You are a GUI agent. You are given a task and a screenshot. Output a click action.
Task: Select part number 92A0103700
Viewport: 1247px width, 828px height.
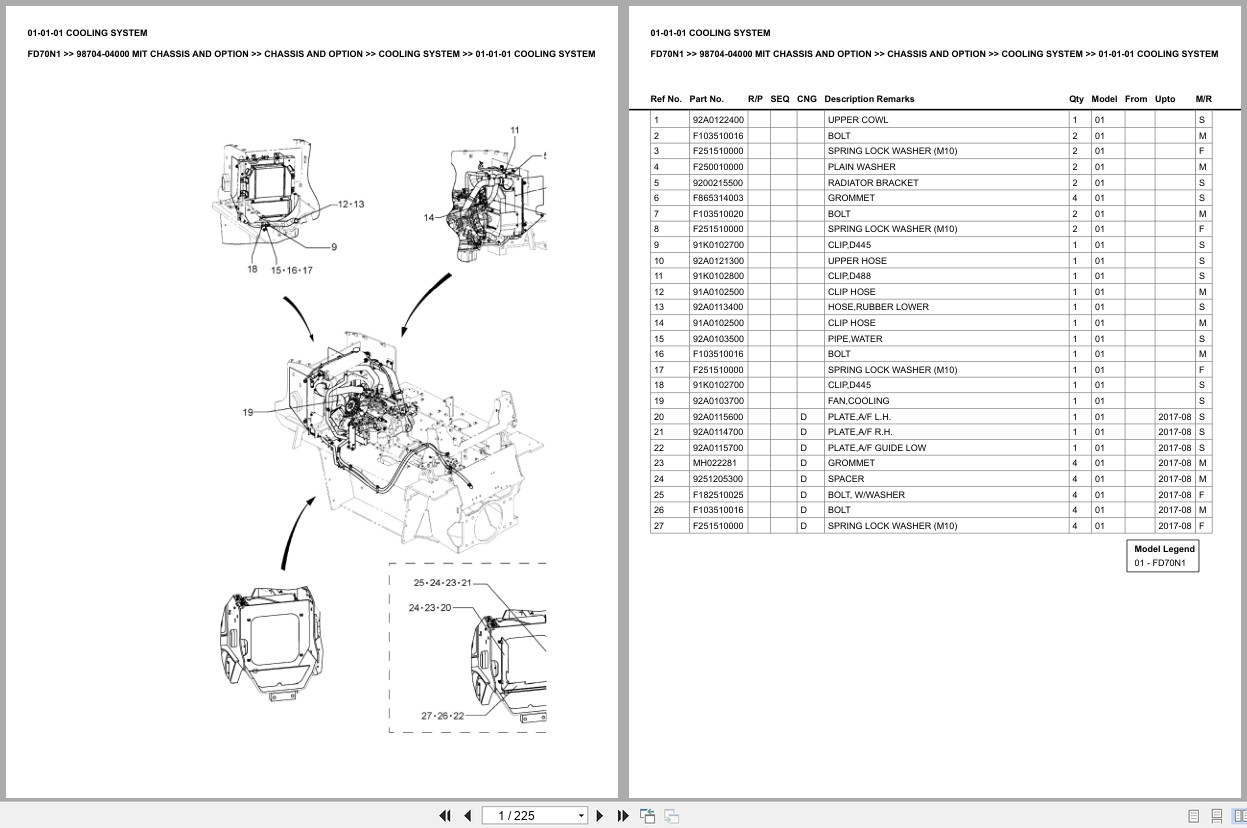[718, 401]
